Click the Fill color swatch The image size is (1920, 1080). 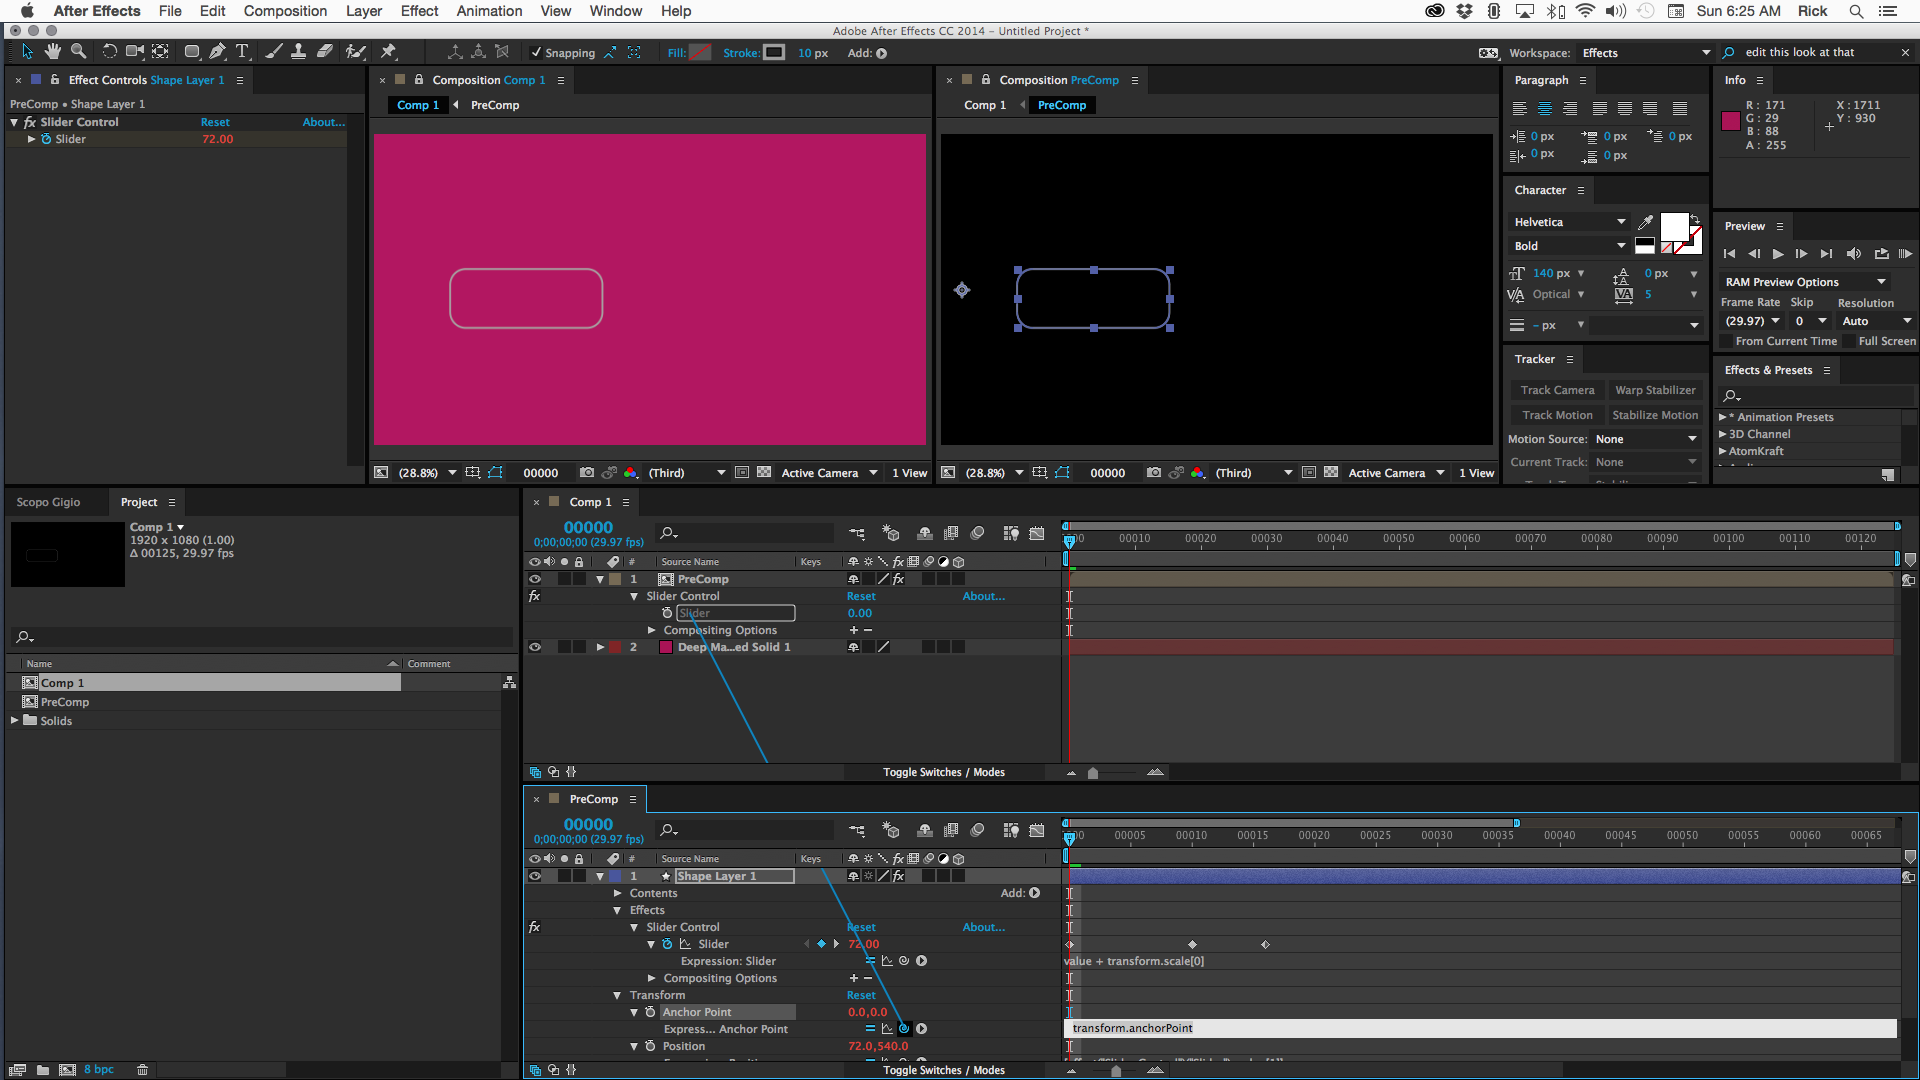click(701, 53)
